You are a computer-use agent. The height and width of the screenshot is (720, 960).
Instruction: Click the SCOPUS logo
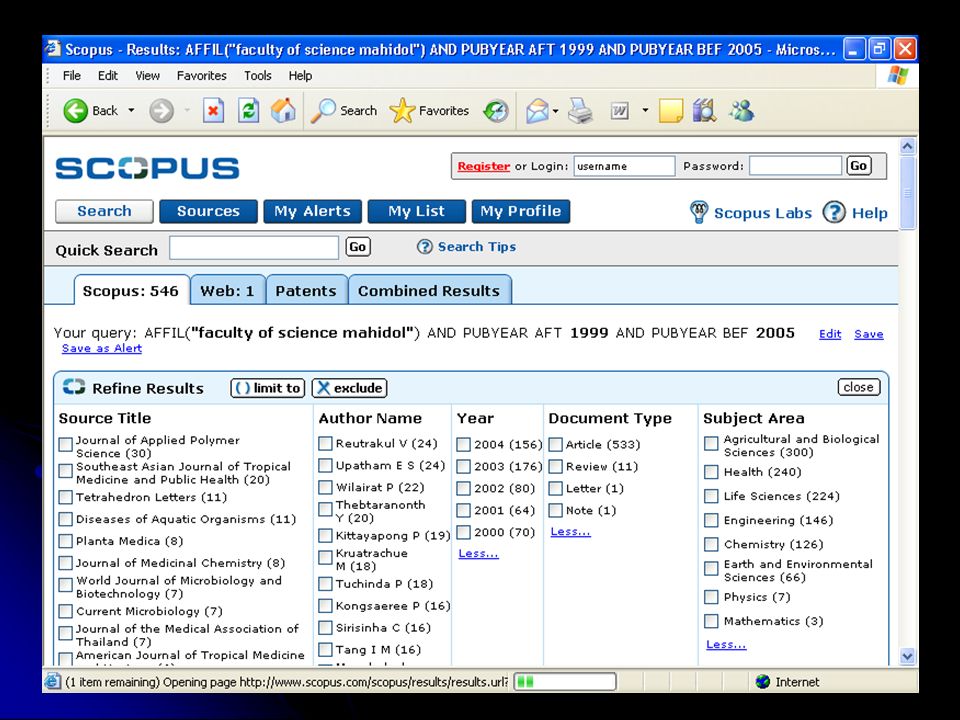click(148, 168)
